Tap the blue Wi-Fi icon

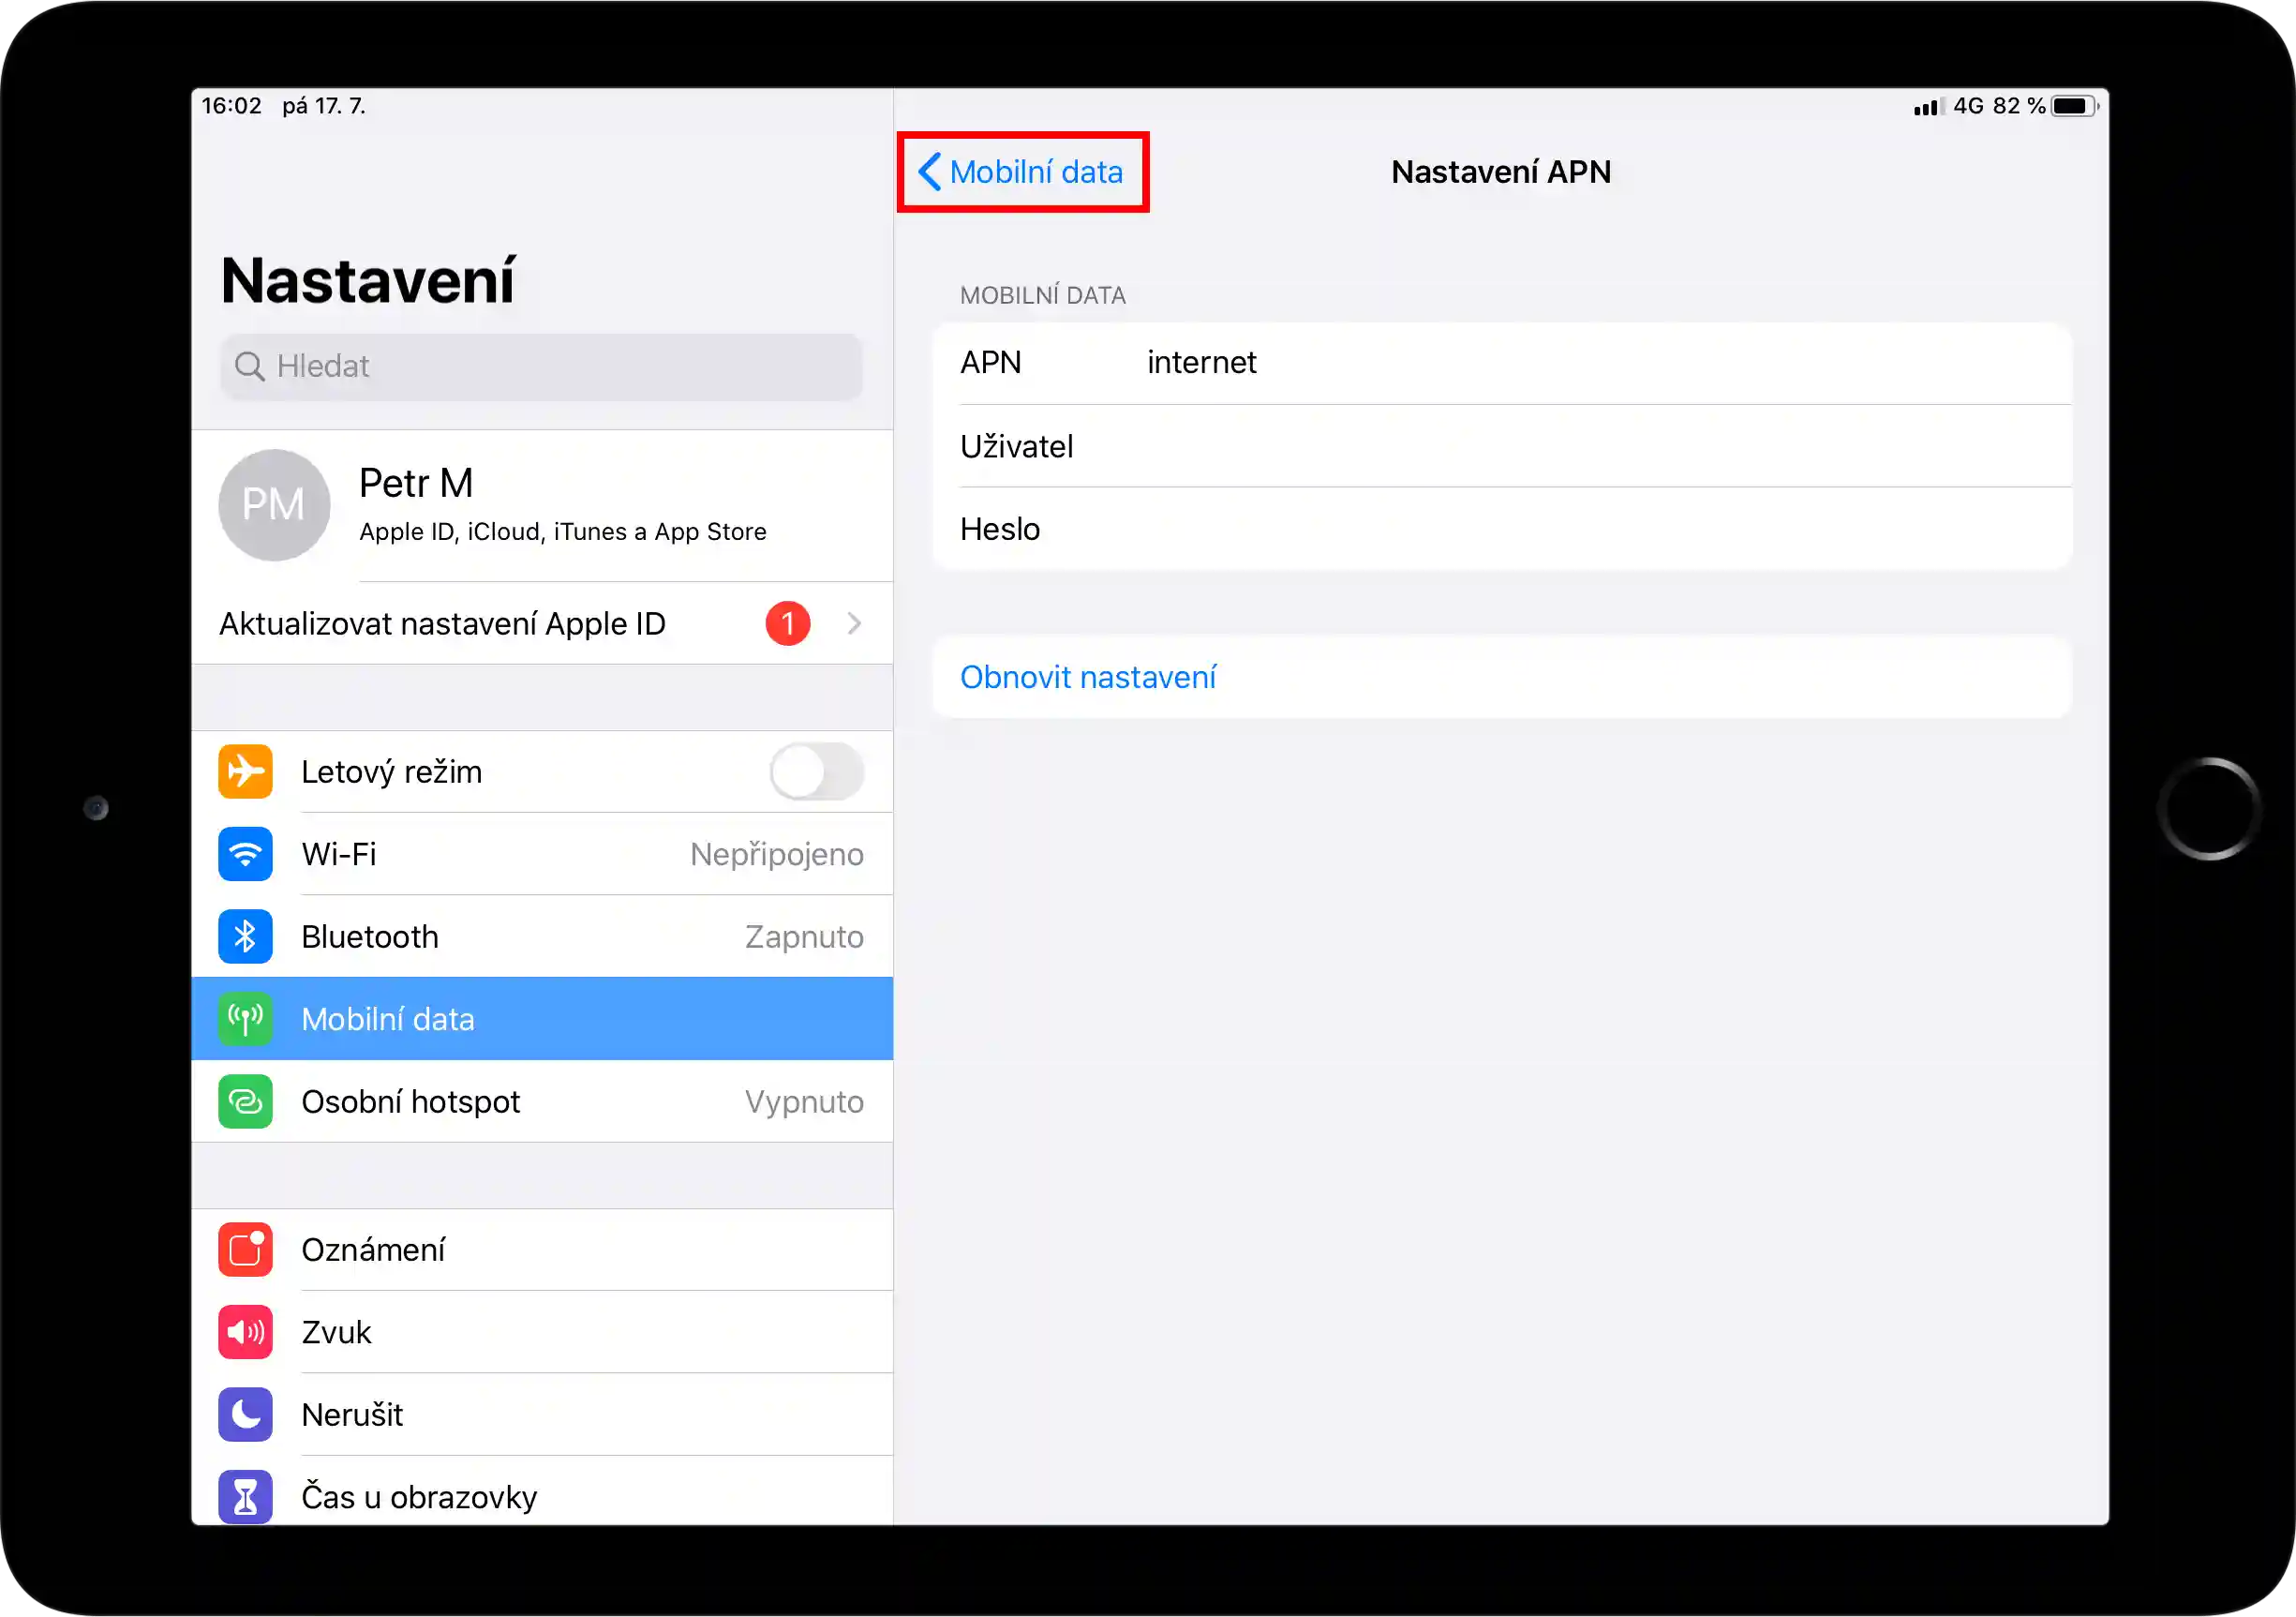point(245,854)
